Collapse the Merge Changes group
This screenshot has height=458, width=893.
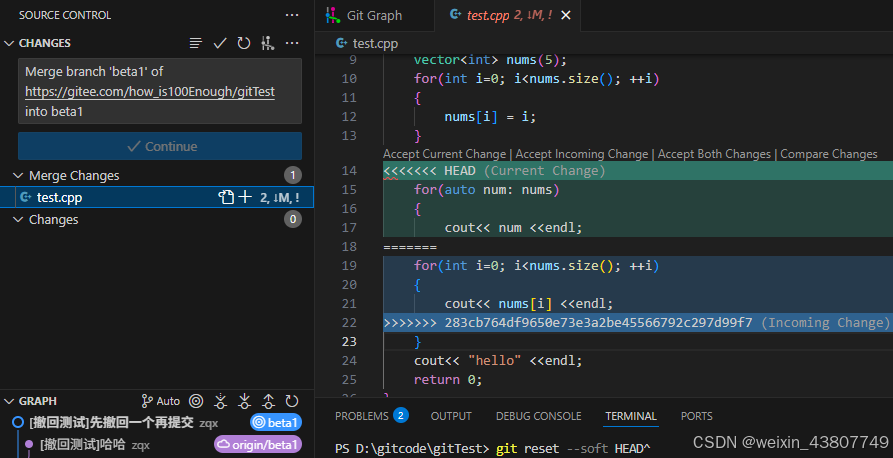(x=18, y=175)
